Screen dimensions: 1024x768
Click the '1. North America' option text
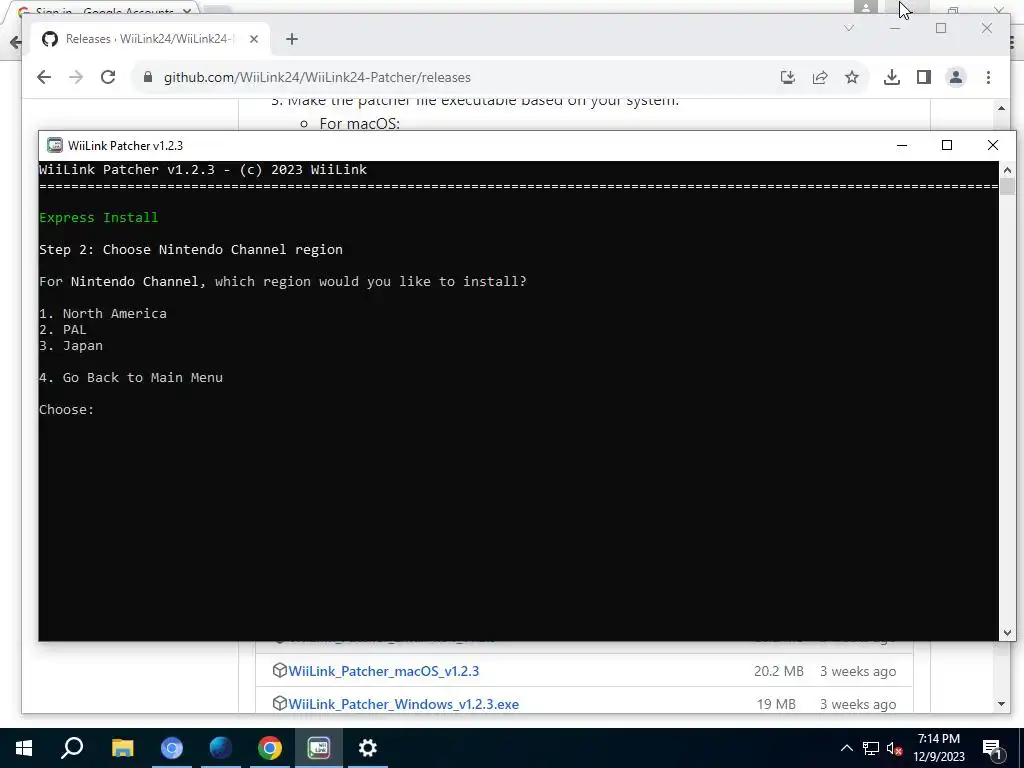click(103, 313)
